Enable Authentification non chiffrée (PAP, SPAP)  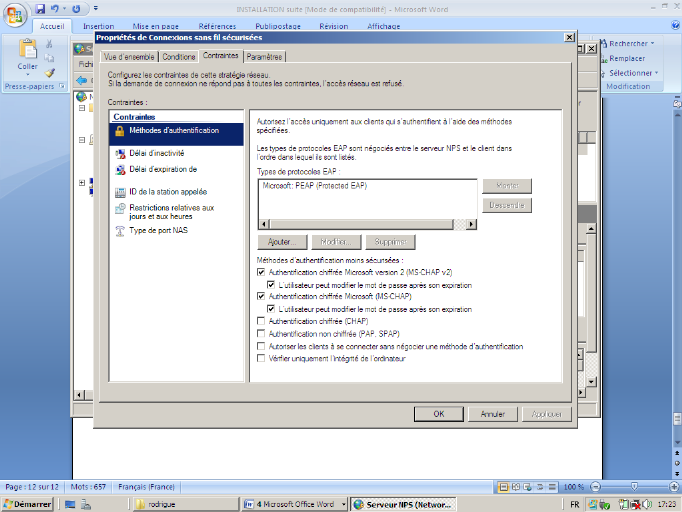coord(261,334)
